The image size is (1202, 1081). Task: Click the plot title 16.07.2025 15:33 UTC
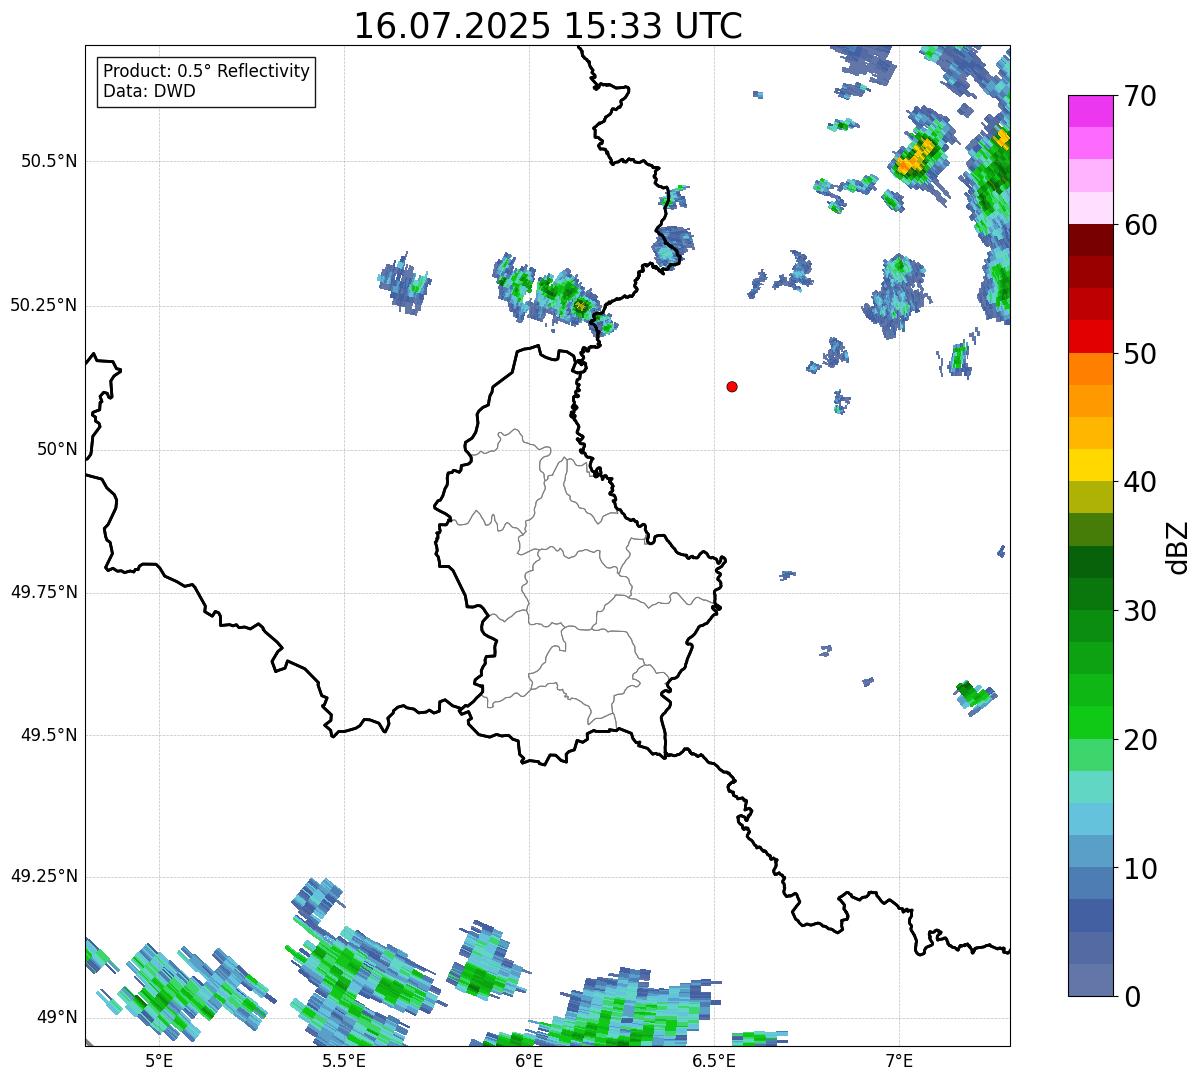(548, 26)
